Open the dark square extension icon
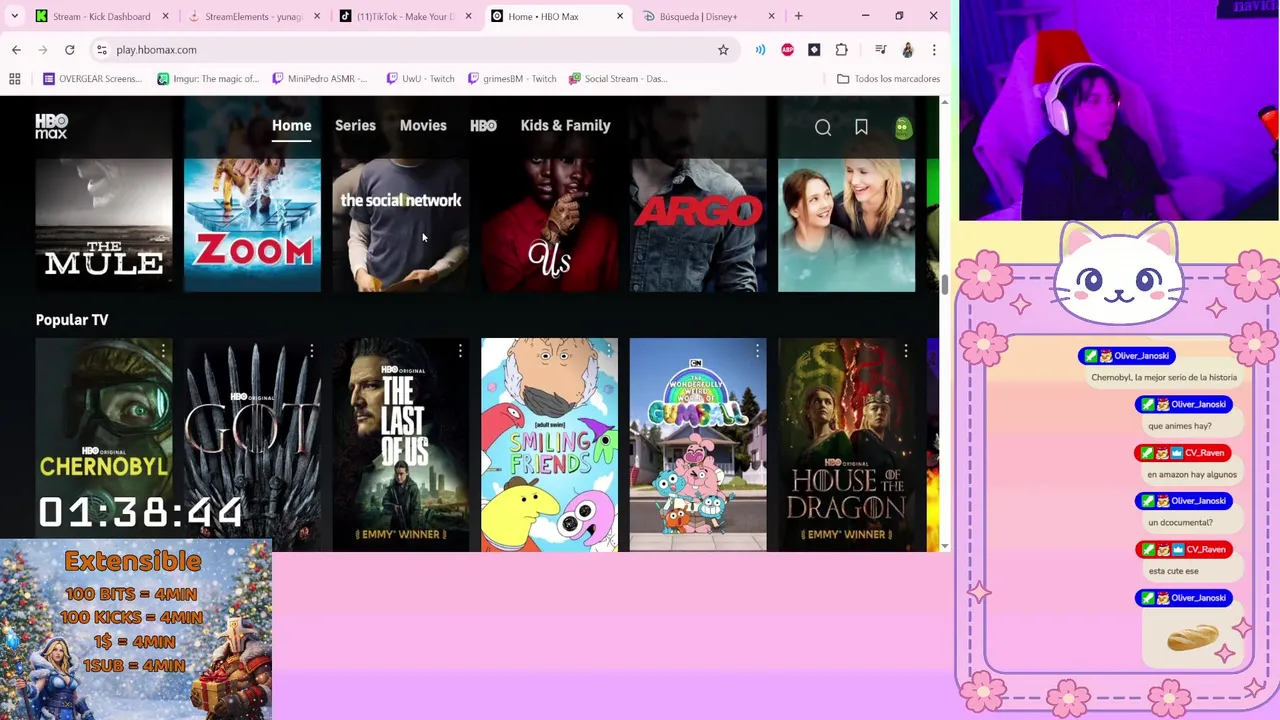 click(x=814, y=49)
